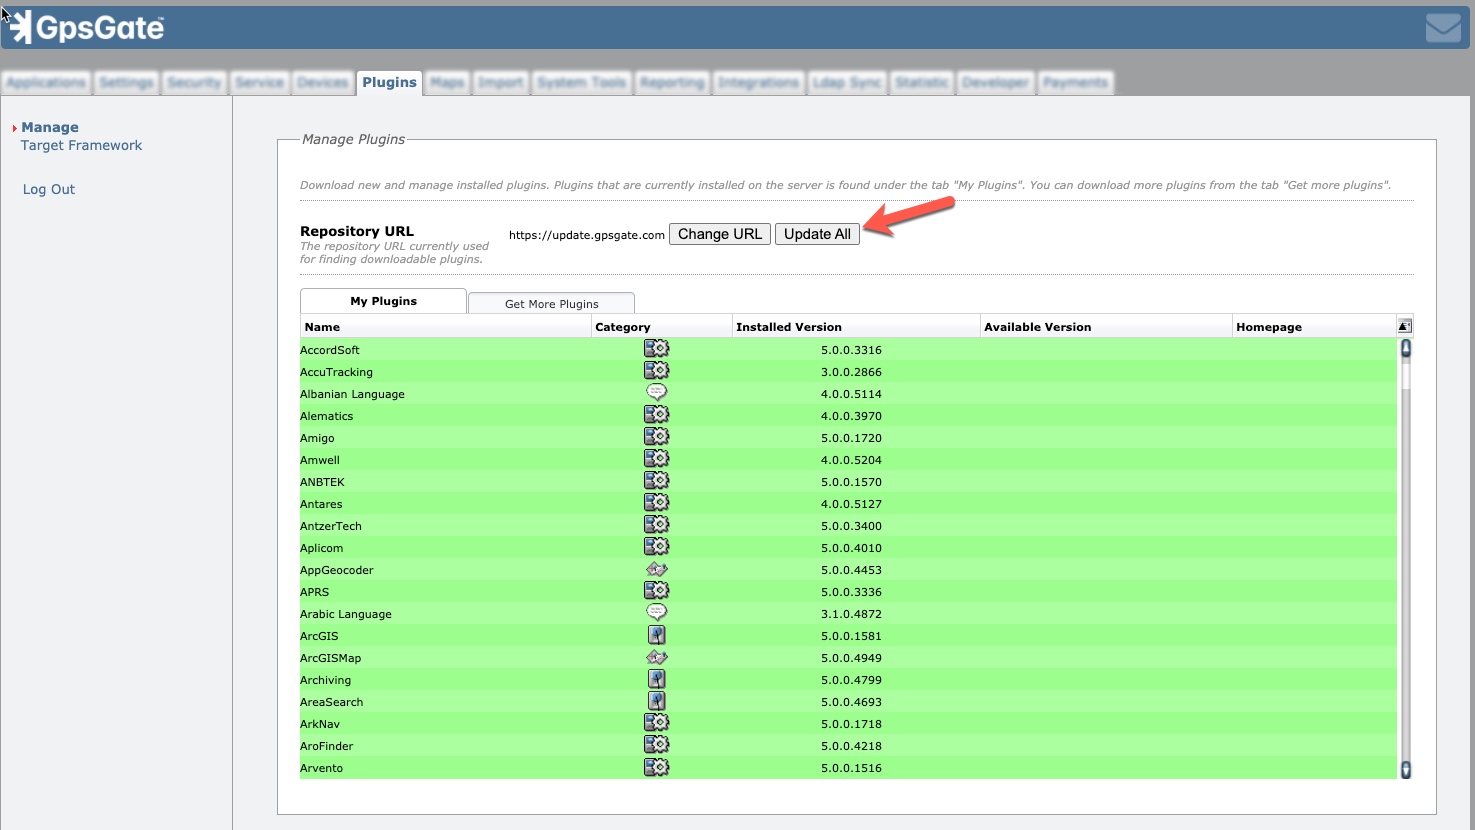Click the category icon in AccordSoft row
This screenshot has height=830, width=1475.
click(x=656, y=349)
